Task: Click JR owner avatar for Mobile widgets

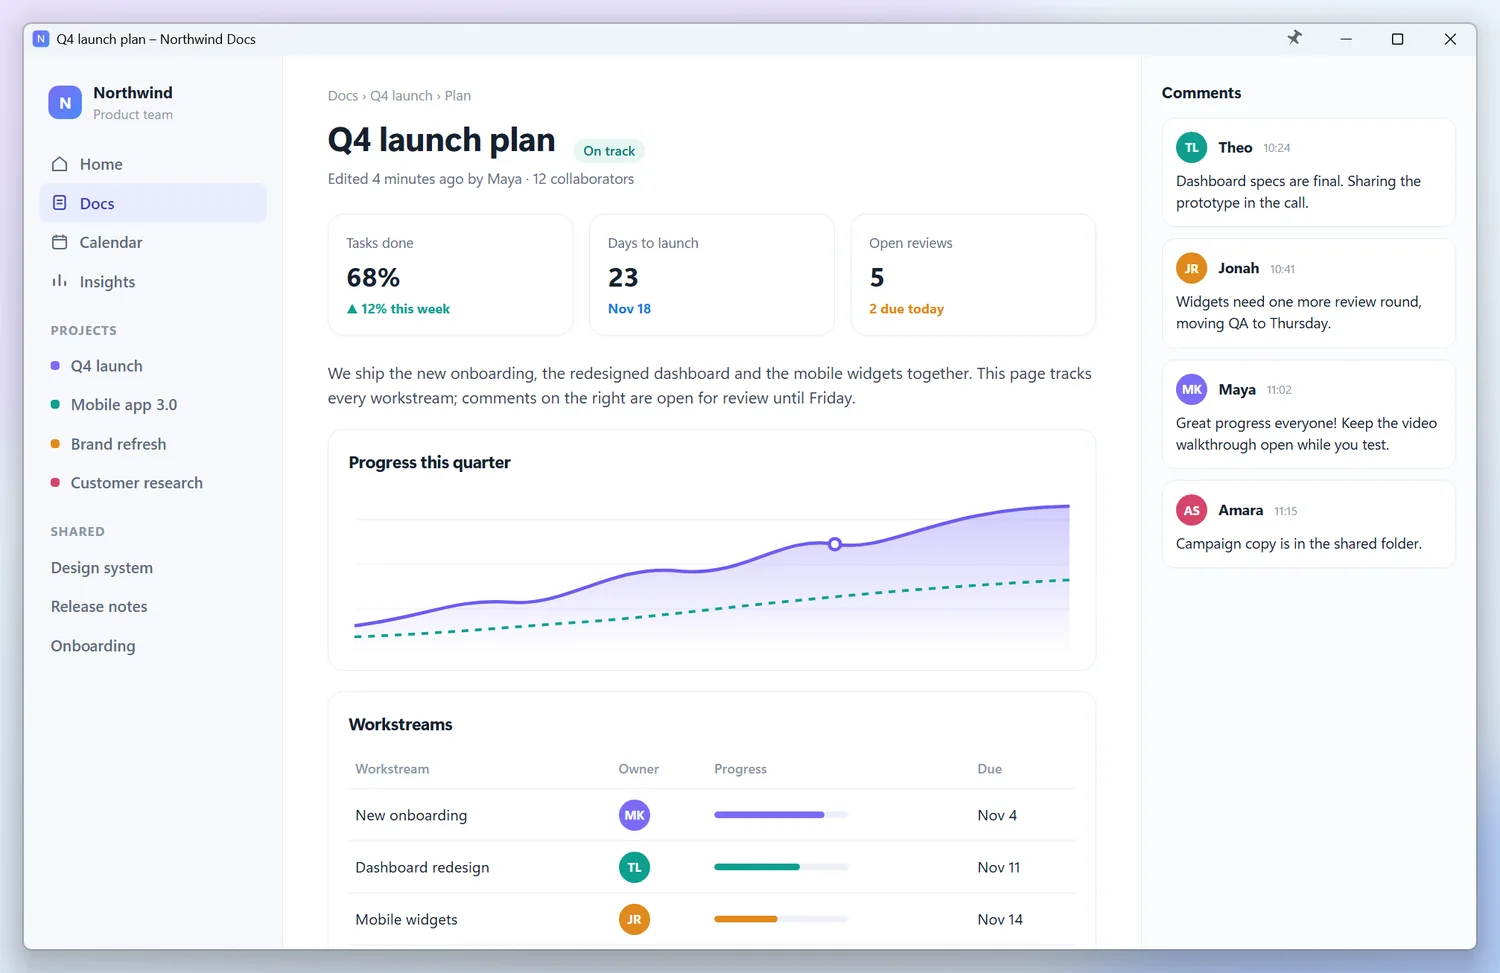Action: (x=634, y=919)
